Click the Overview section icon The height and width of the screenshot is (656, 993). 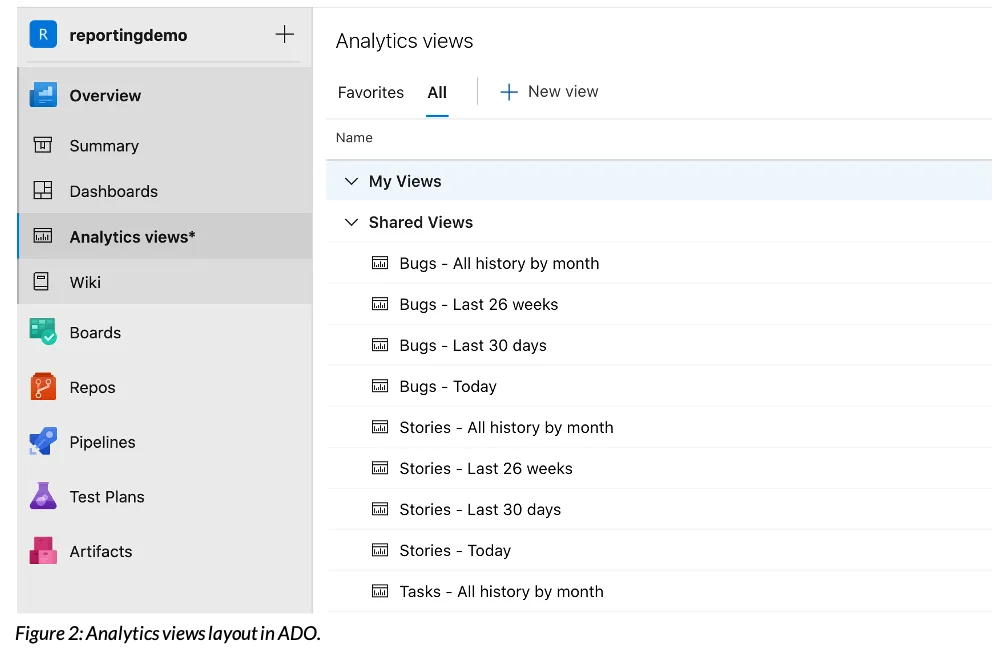[x=43, y=95]
